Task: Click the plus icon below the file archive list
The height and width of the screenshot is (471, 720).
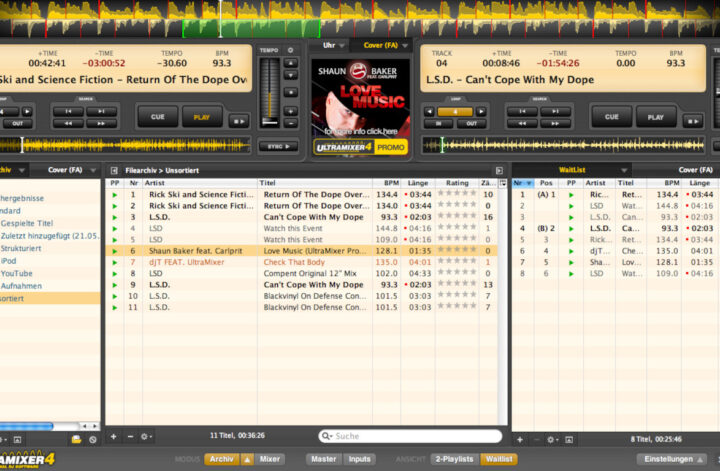Action: [113, 437]
